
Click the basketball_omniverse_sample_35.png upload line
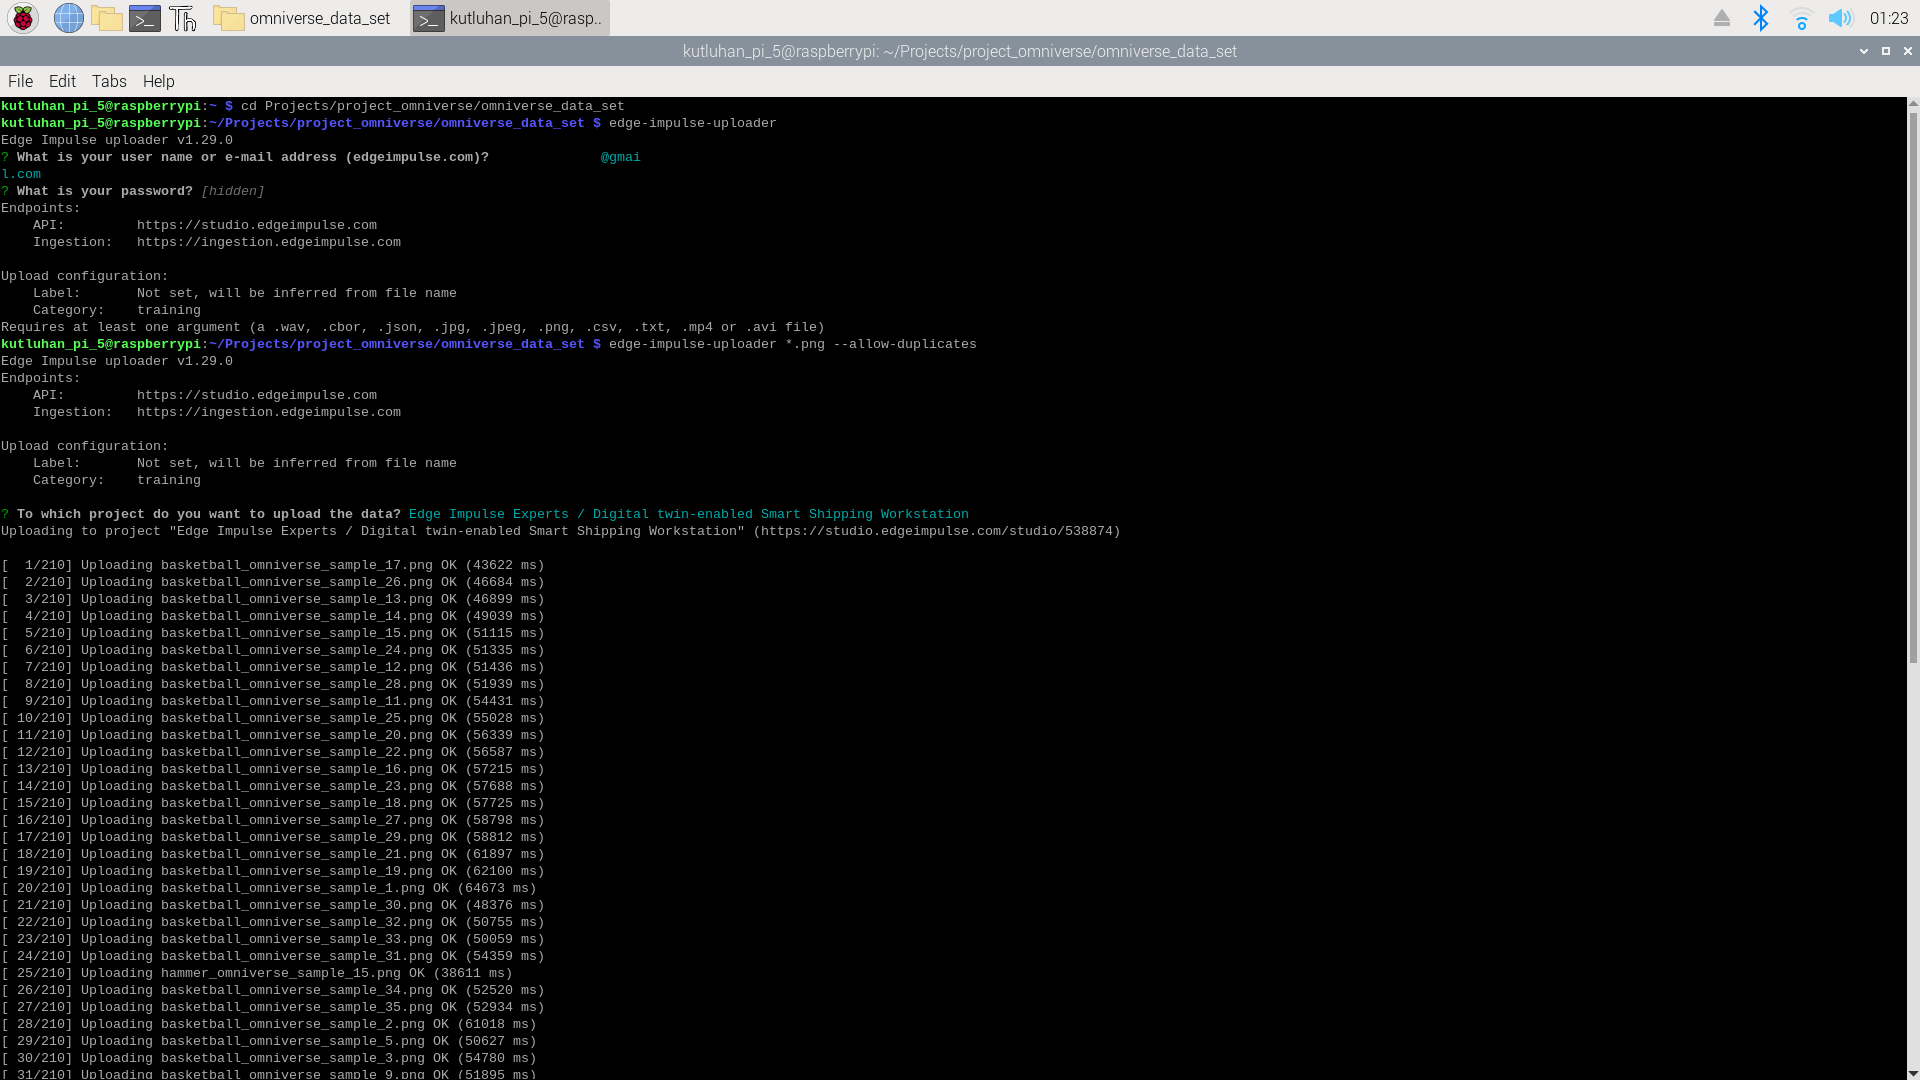pos(273,1007)
